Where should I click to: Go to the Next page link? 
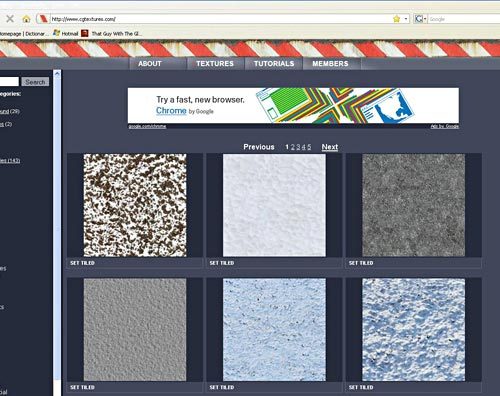coord(330,147)
